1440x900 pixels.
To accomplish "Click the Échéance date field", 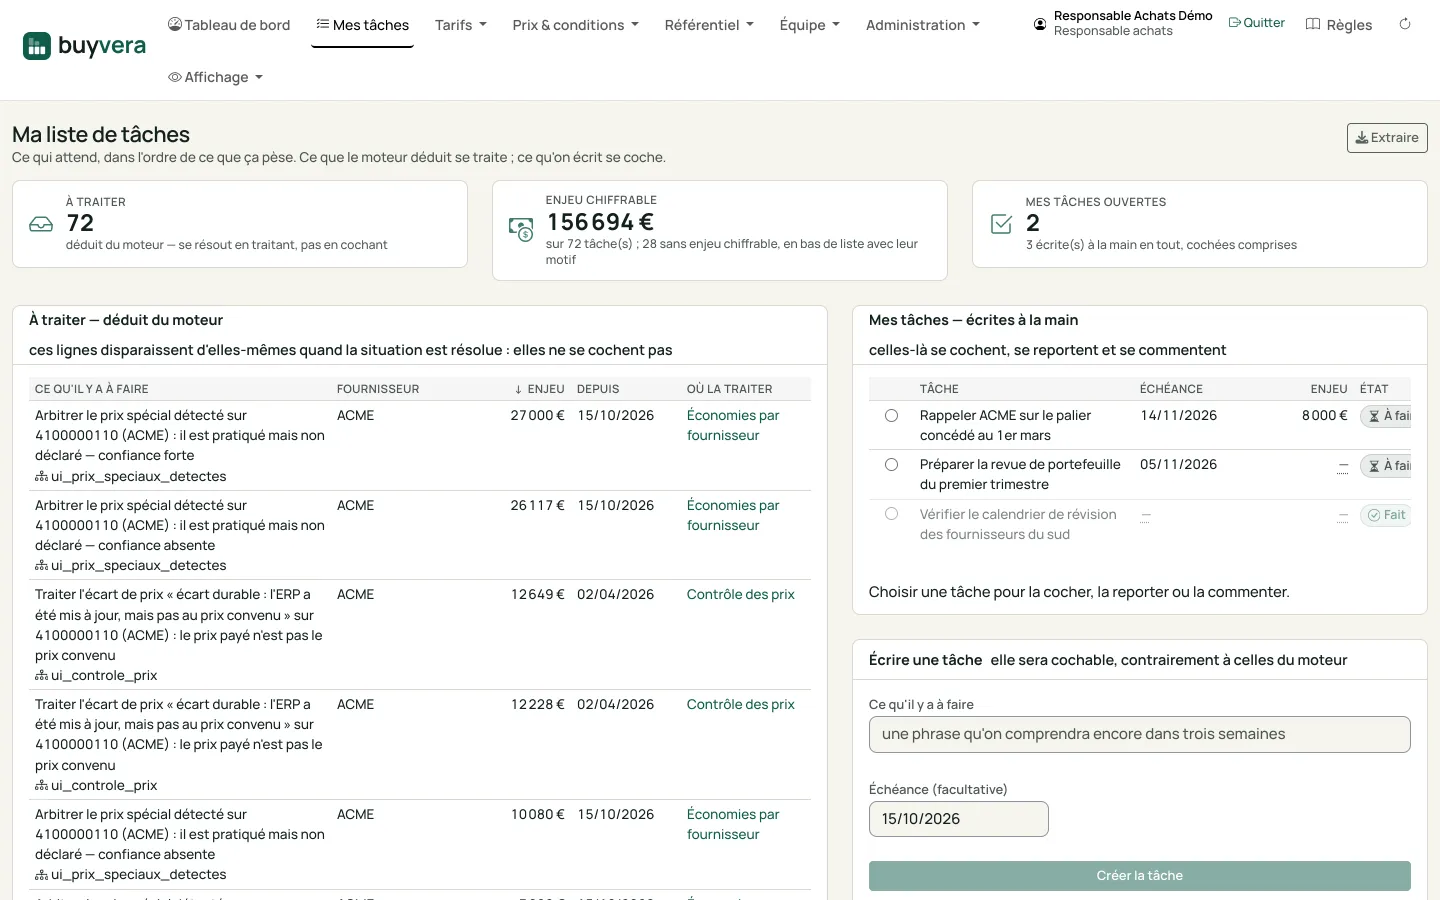I will tap(958, 819).
